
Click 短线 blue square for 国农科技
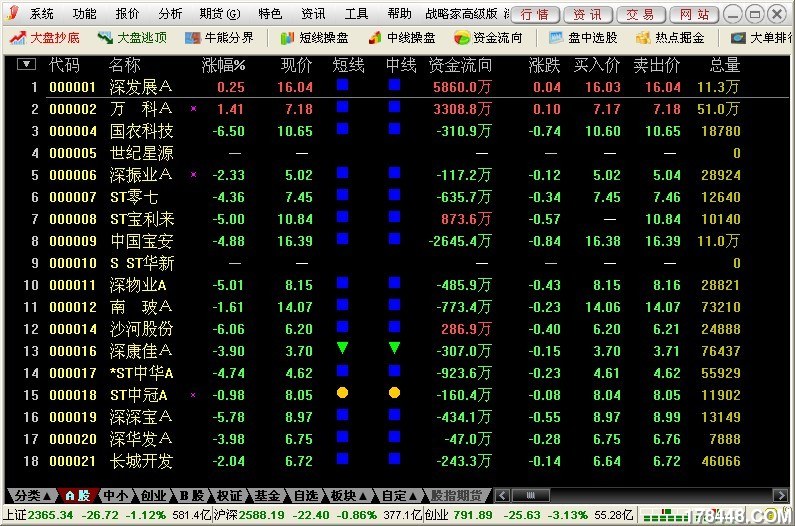pyautogui.click(x=343, y=129)
